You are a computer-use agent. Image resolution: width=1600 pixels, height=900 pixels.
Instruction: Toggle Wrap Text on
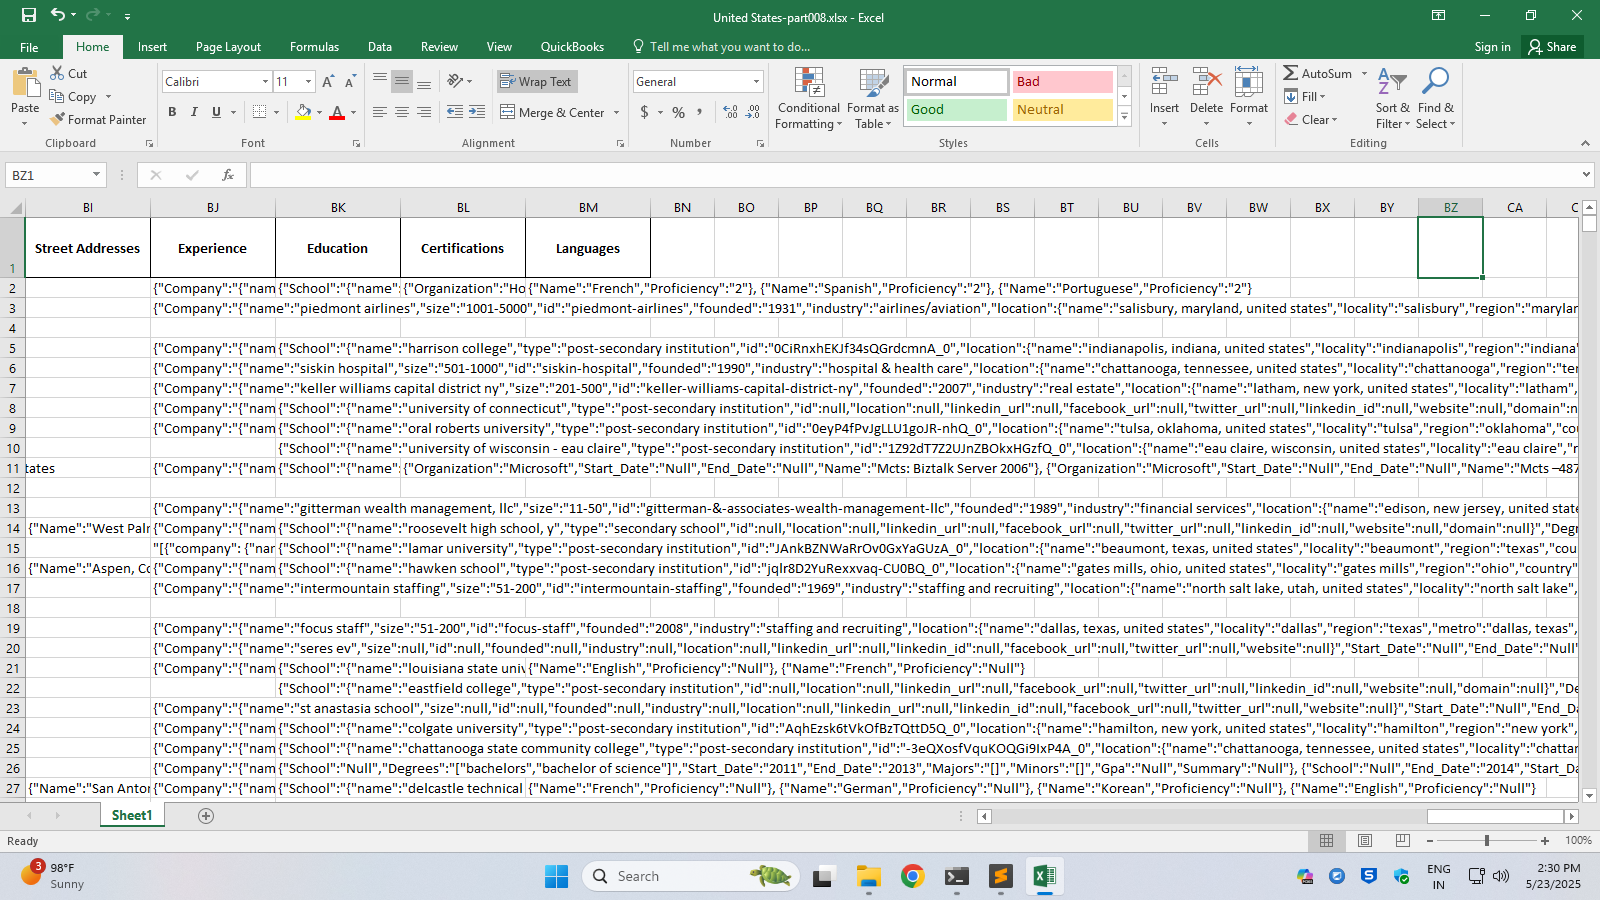(537, 82)
